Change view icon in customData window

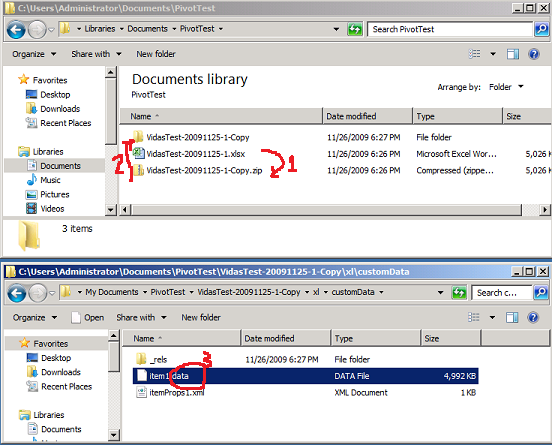[x=474, y=318]
